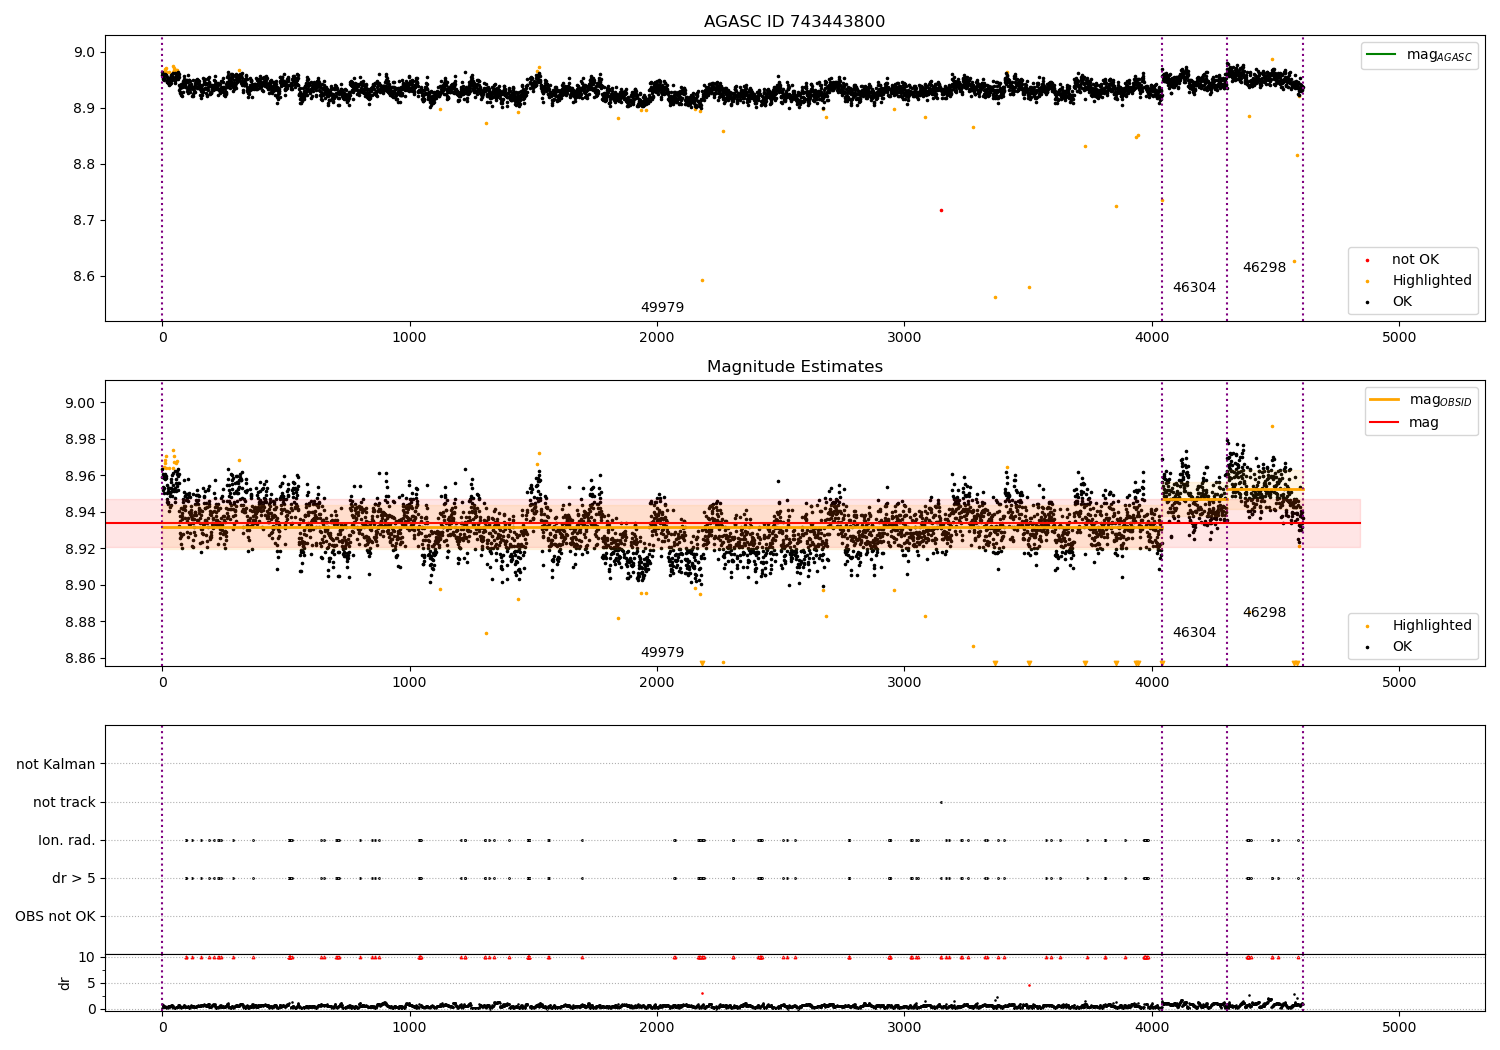Click the 'Magnitude Estimates' plot title
The width and height of the screenshot is (1500, 1050).
pyautogui.click(x=794, y=367)
